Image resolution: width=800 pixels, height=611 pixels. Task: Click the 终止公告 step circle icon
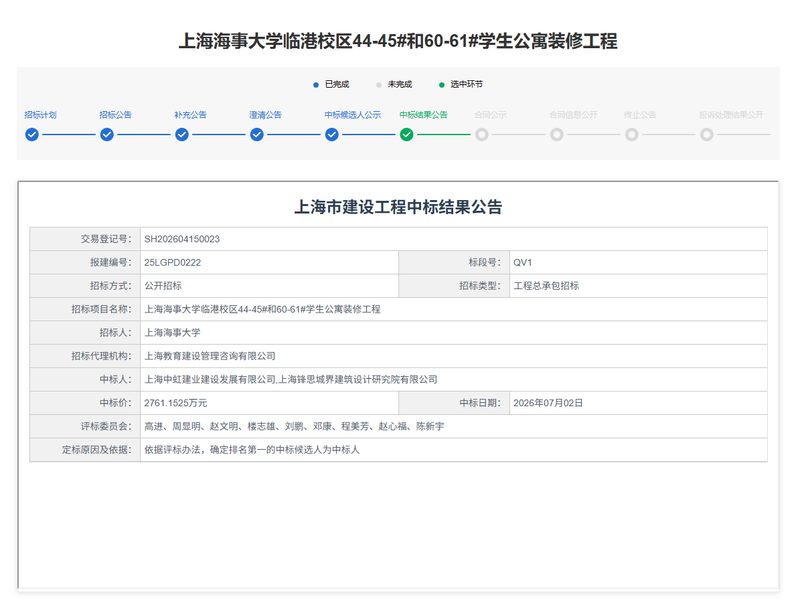(632, 135)
